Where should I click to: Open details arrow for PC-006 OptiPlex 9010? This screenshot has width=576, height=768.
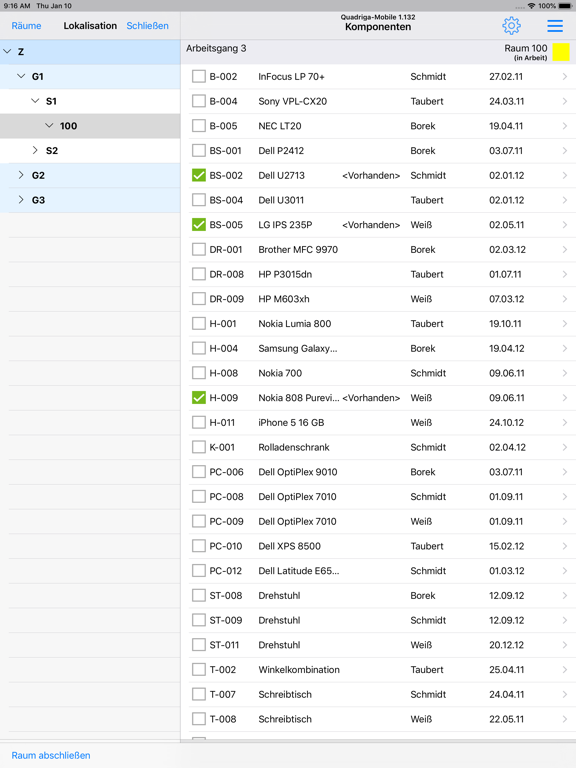tap(565, 472)
